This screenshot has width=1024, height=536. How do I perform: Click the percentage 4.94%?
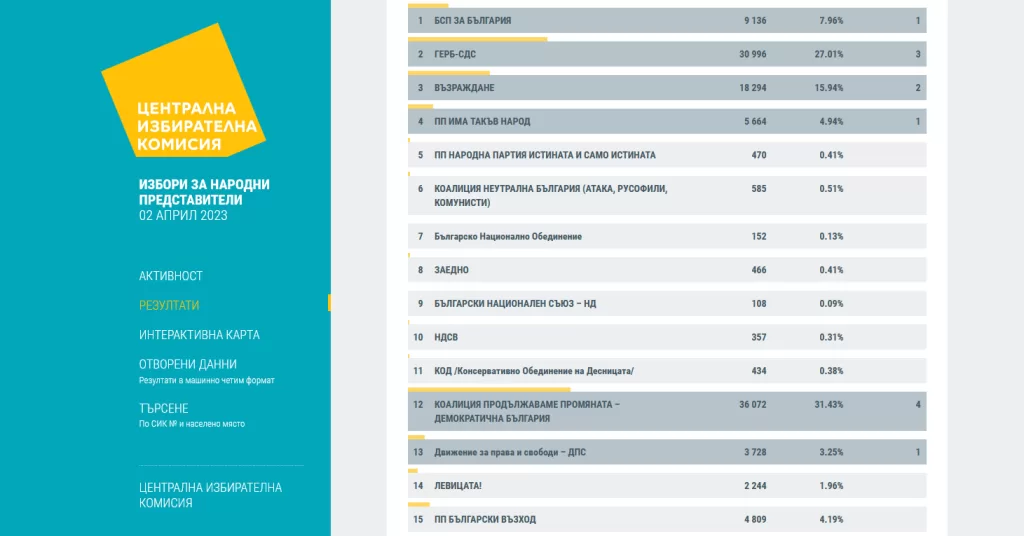[831, 121]
